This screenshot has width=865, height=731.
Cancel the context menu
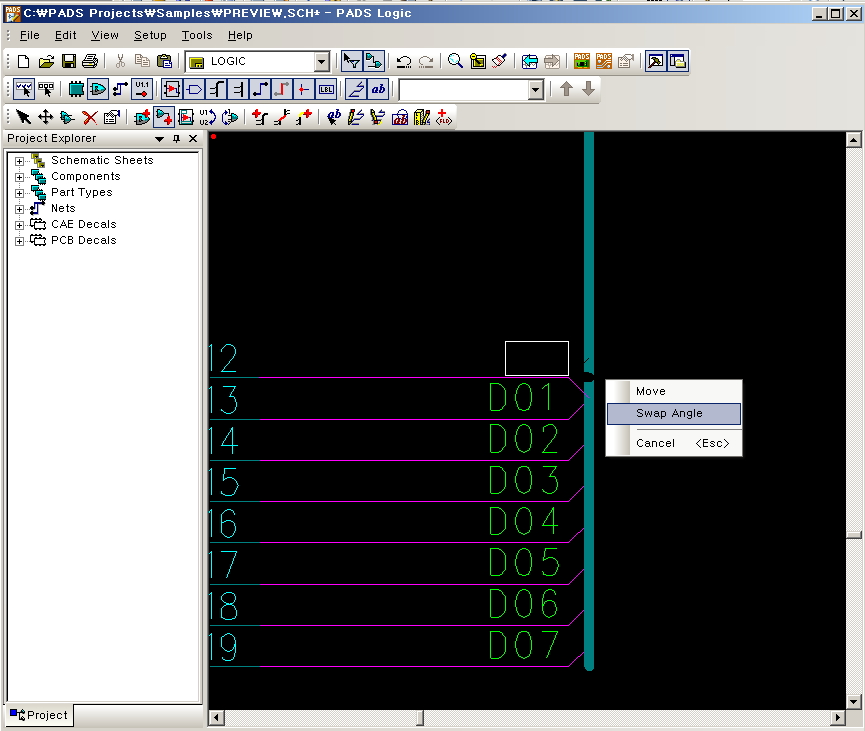tap(674, 444)
